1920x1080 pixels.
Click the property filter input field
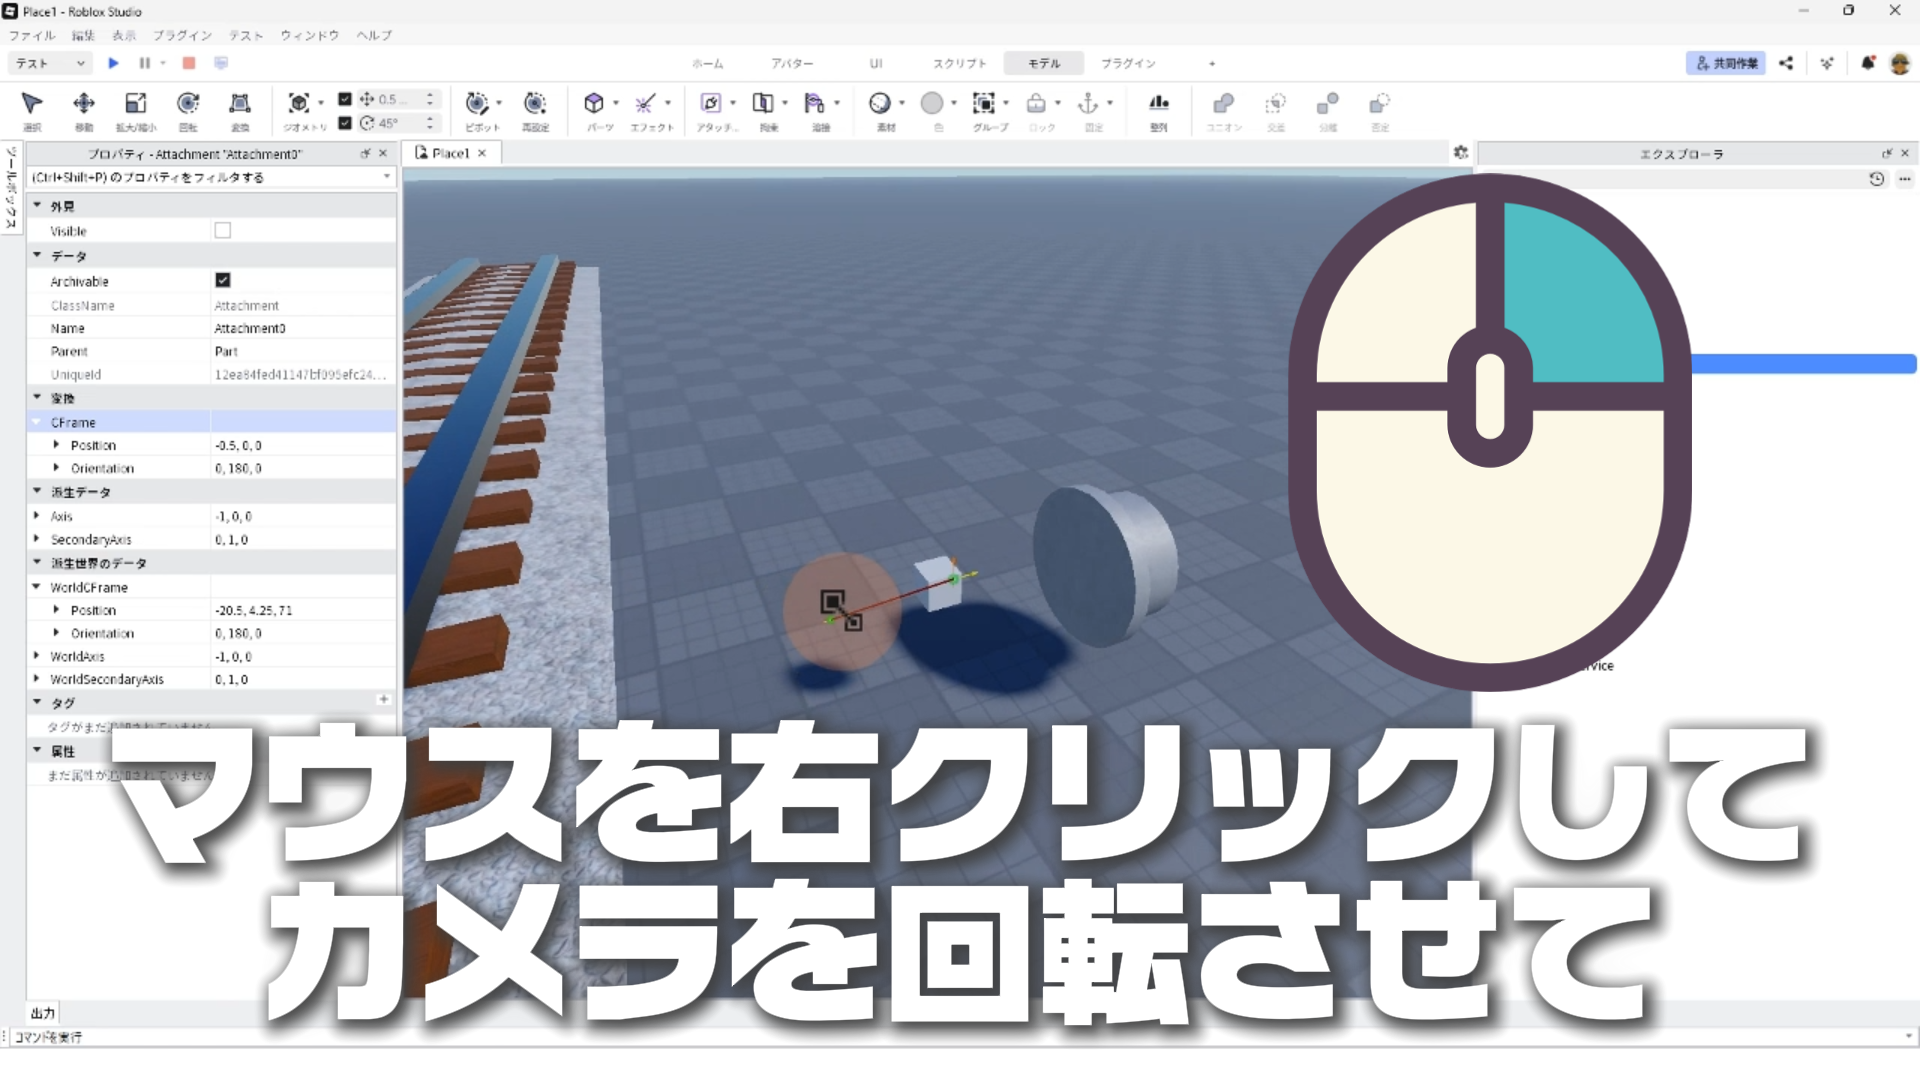200,177
